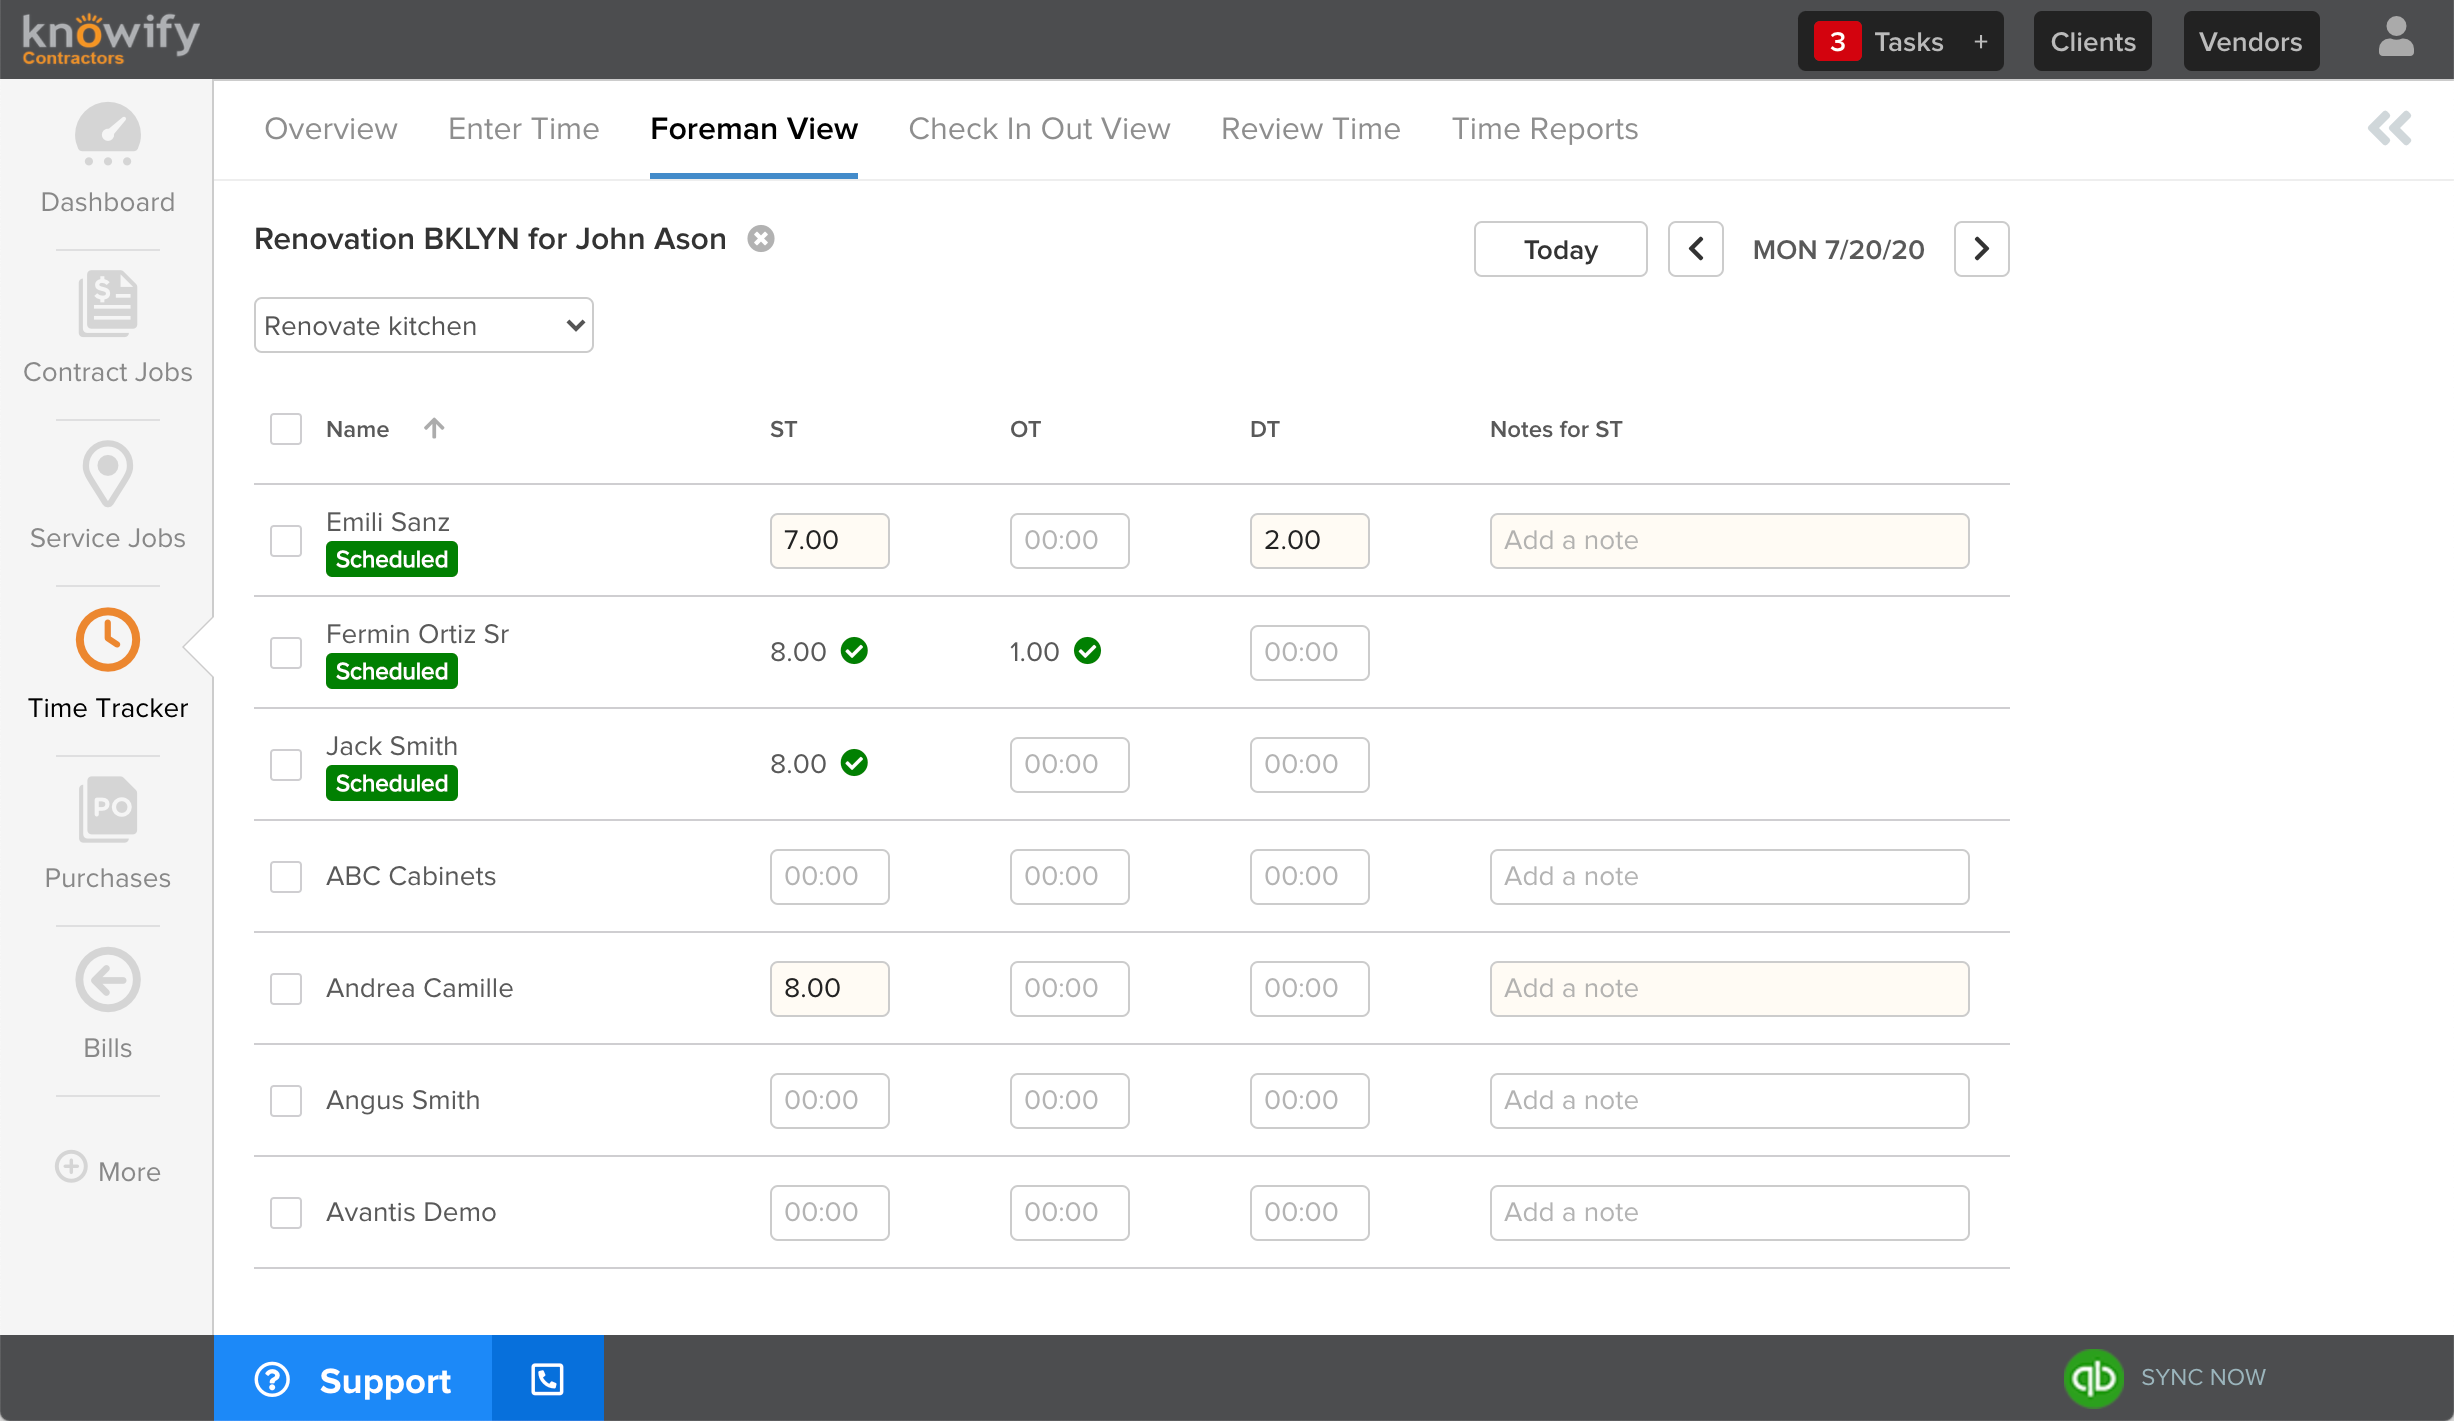Click the Today button
This screenshot has height=1421, width=2454.
click(x=1561, y=249)
